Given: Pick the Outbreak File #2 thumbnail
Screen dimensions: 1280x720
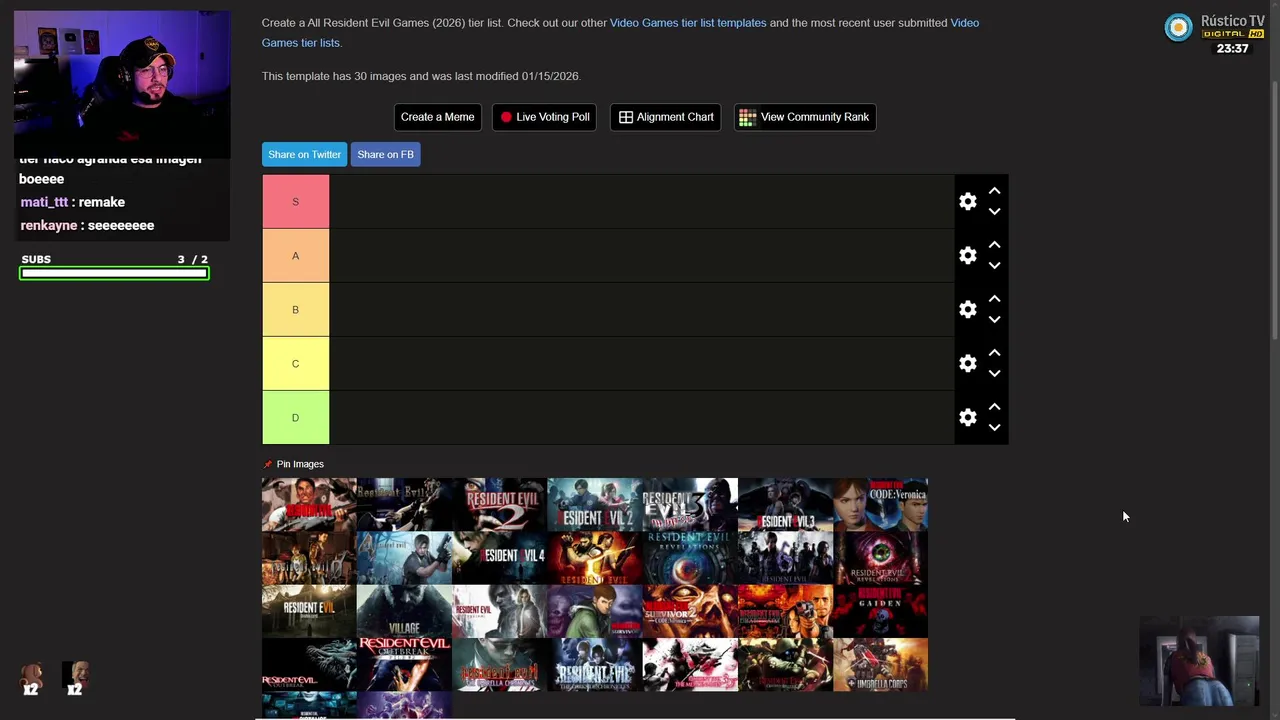Looking at the screenshot, I should click(404, 664).
